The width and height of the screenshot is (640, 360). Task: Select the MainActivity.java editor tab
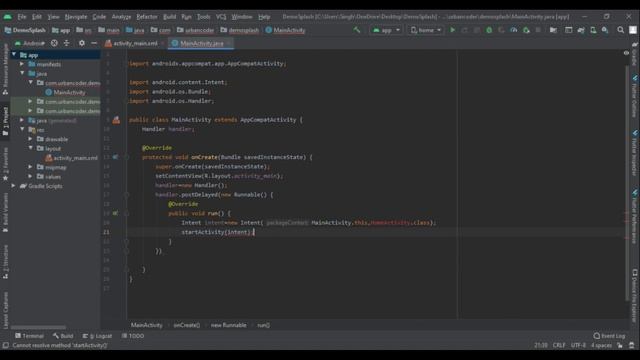point(201,43)
